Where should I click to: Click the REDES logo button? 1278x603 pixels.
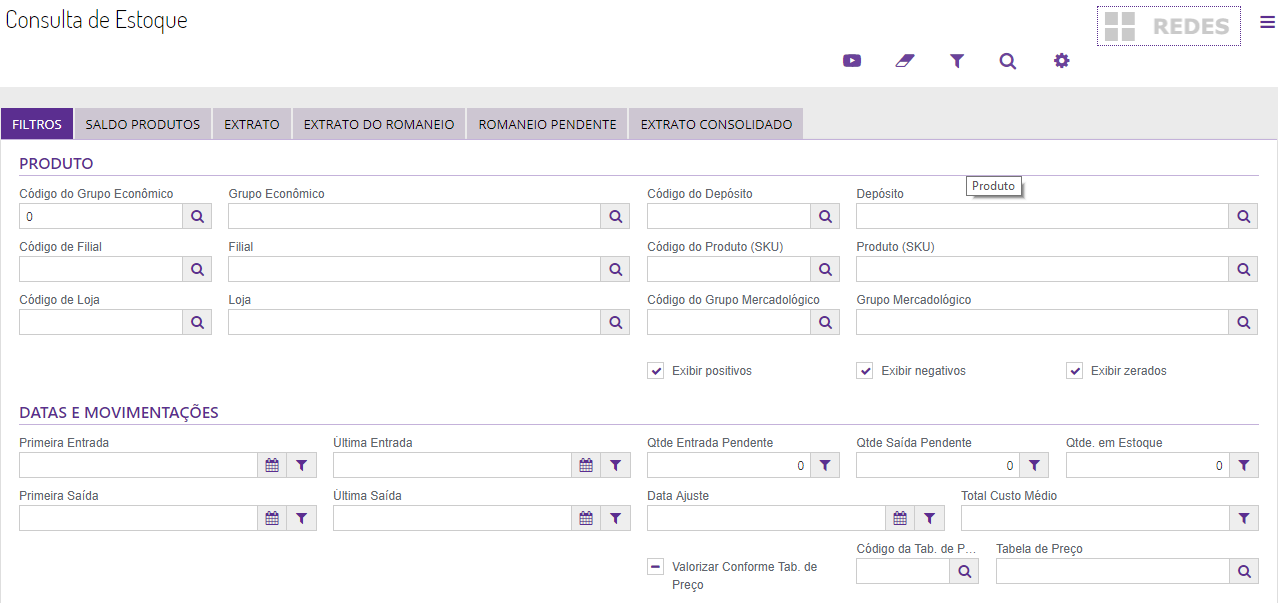coord(1168,26)
